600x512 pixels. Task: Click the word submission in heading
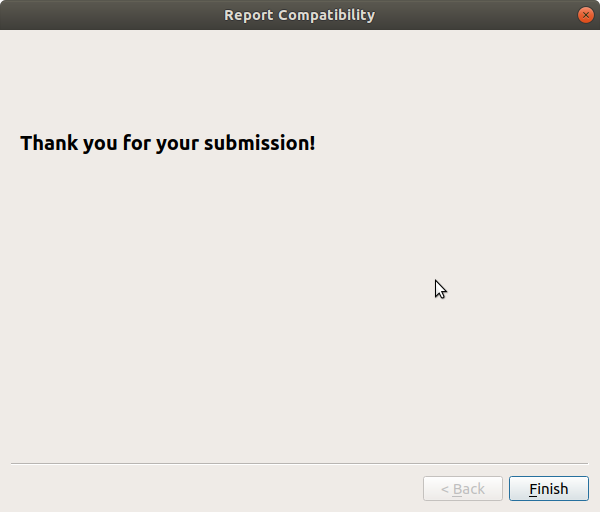tap(256, 143)
